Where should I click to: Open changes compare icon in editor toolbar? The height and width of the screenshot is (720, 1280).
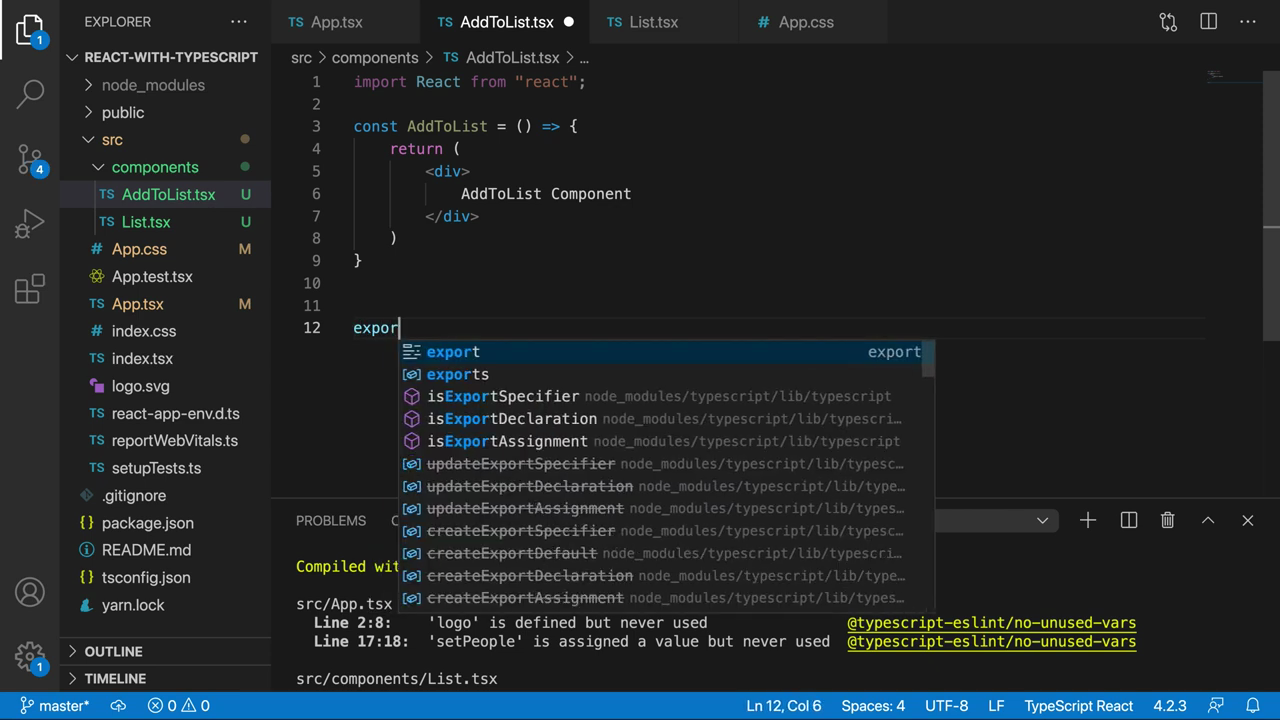1168,21
